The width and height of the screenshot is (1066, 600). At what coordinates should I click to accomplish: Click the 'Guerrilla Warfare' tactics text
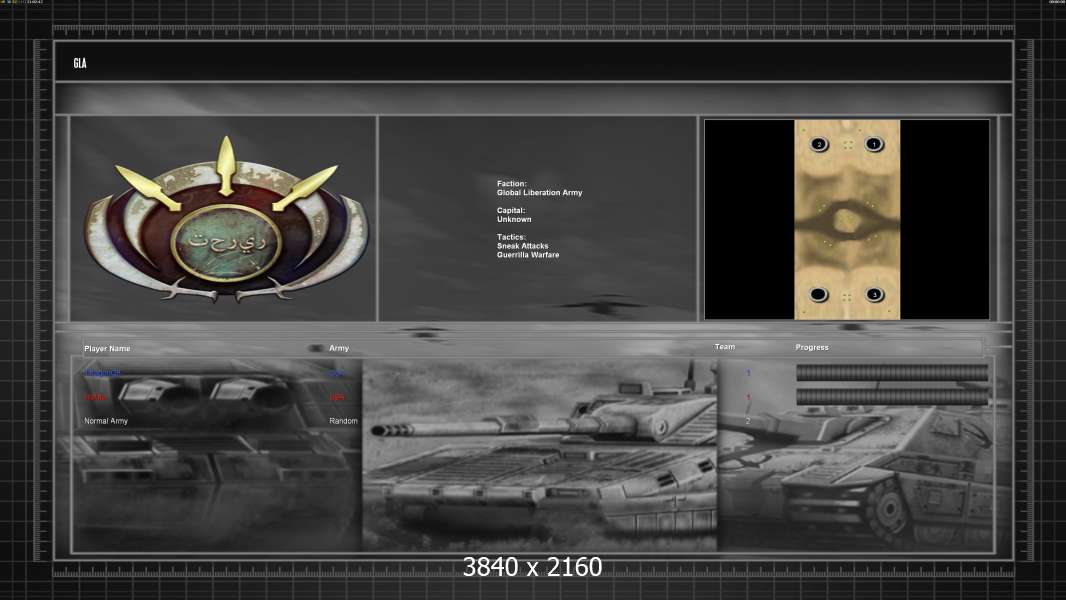coord(528,255)
